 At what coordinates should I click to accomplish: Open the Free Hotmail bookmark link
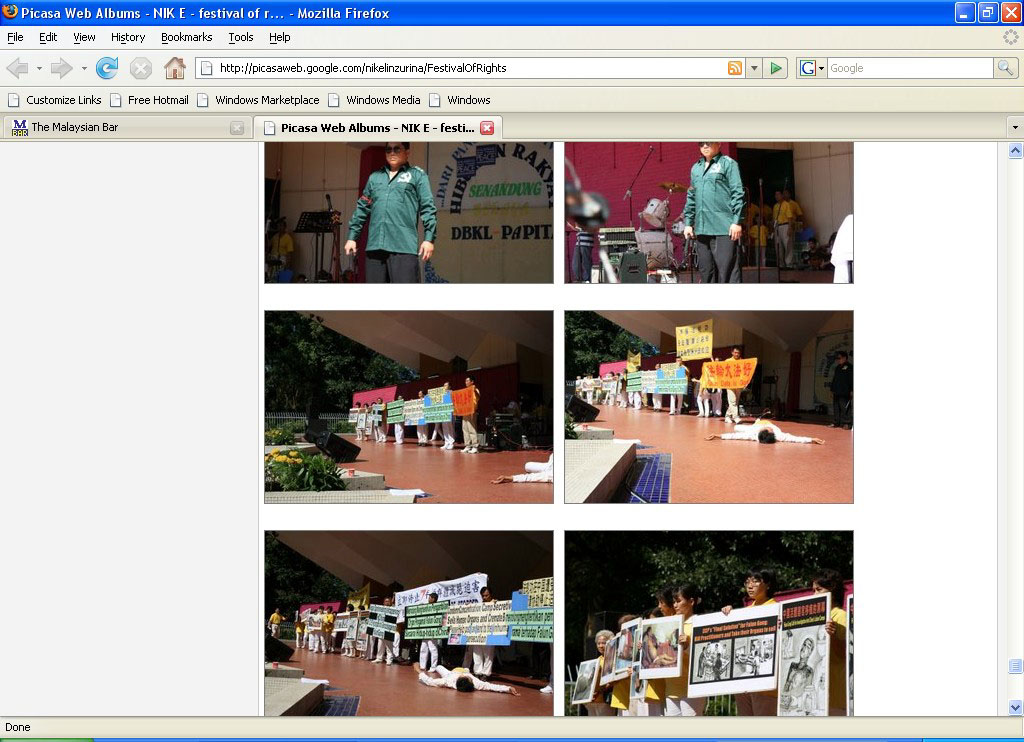157,100
